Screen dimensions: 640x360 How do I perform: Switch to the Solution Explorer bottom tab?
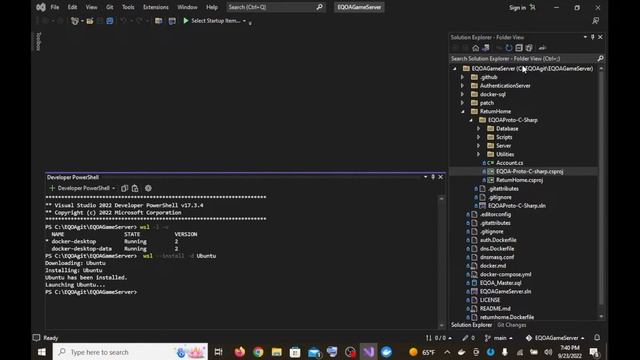(x=471, y=325)
